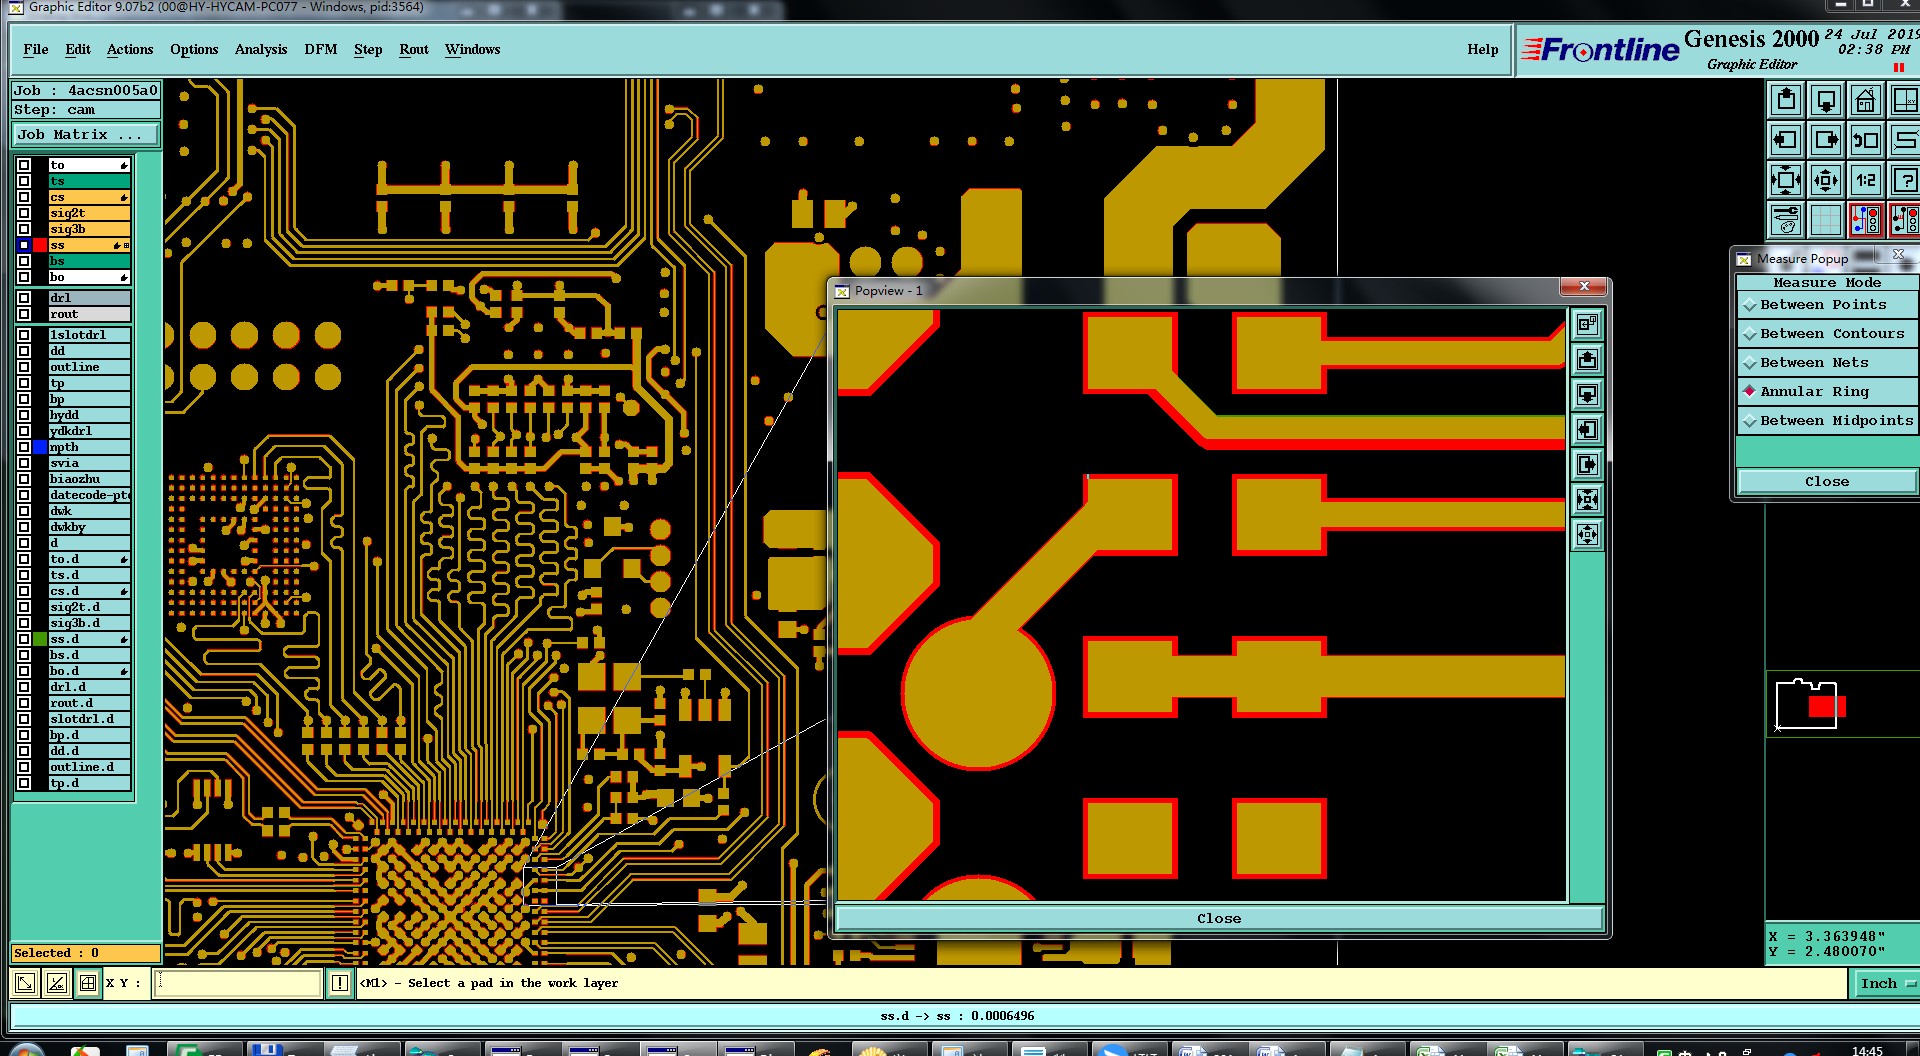Click the Home view icon in toolbar
Image resolution: width=1920 pixels, height=1056 pixels.
(x=1865, y=100)
